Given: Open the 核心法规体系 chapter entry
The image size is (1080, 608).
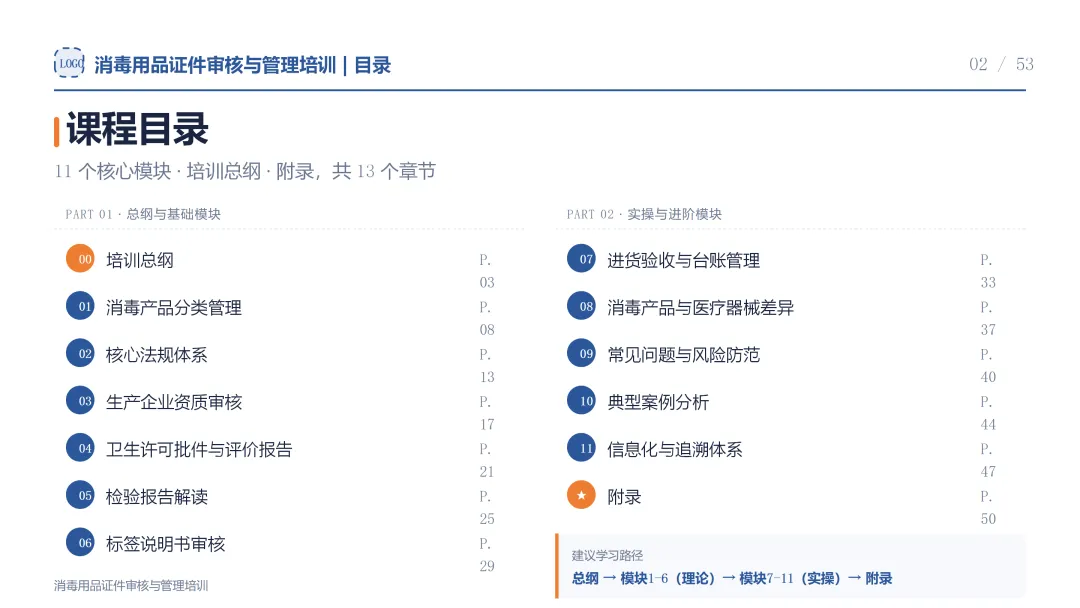Looking at the screenshot, I should tap(156, 355).
